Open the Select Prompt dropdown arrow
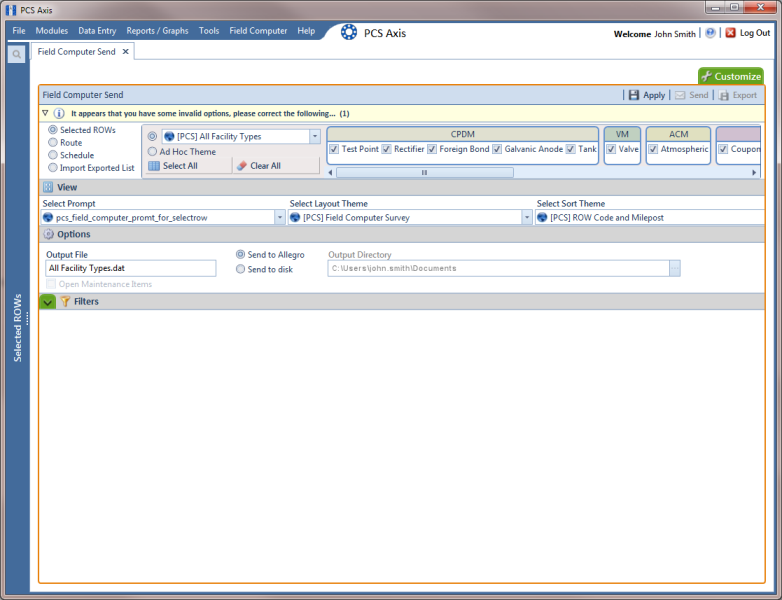Screen dimensions: 782x600 280,217
